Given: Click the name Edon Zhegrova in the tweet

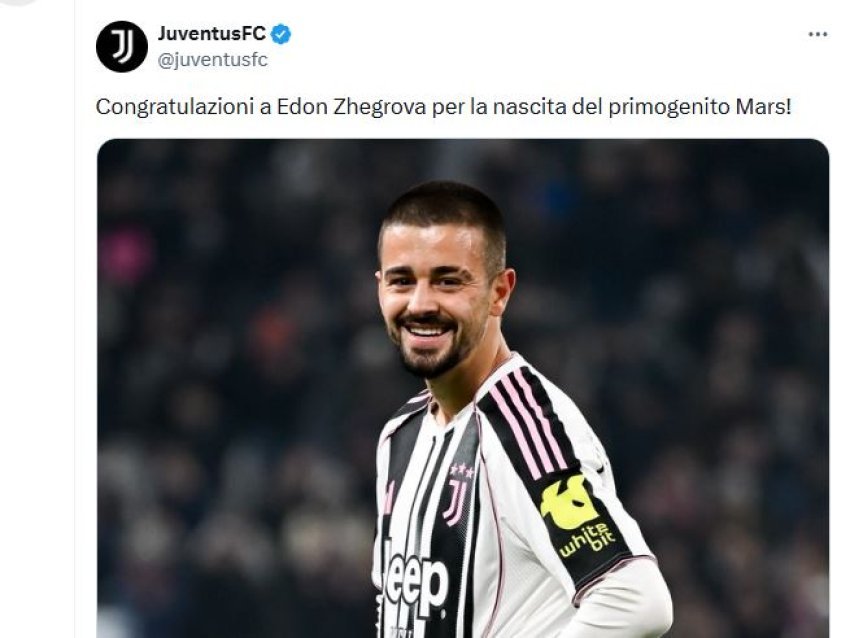Looking at the screenshot, I should [351, 107].
